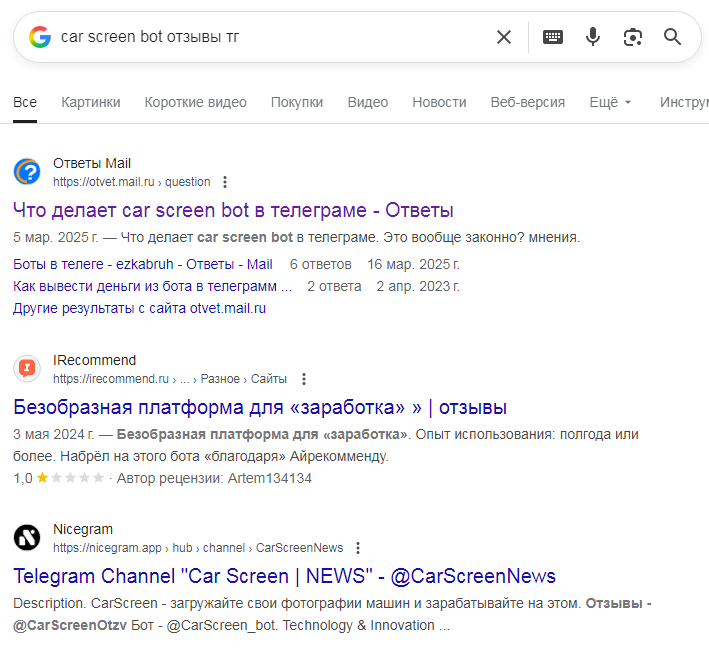Image resolution: width=709 pixels, height=649 pixels.
Task: Open result Безобразная платформа для «заработка»
Action: (x=260, y=407)
